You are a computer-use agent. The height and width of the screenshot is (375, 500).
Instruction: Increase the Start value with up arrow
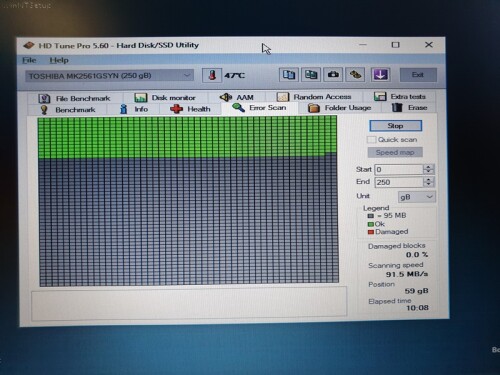[429, 167]
